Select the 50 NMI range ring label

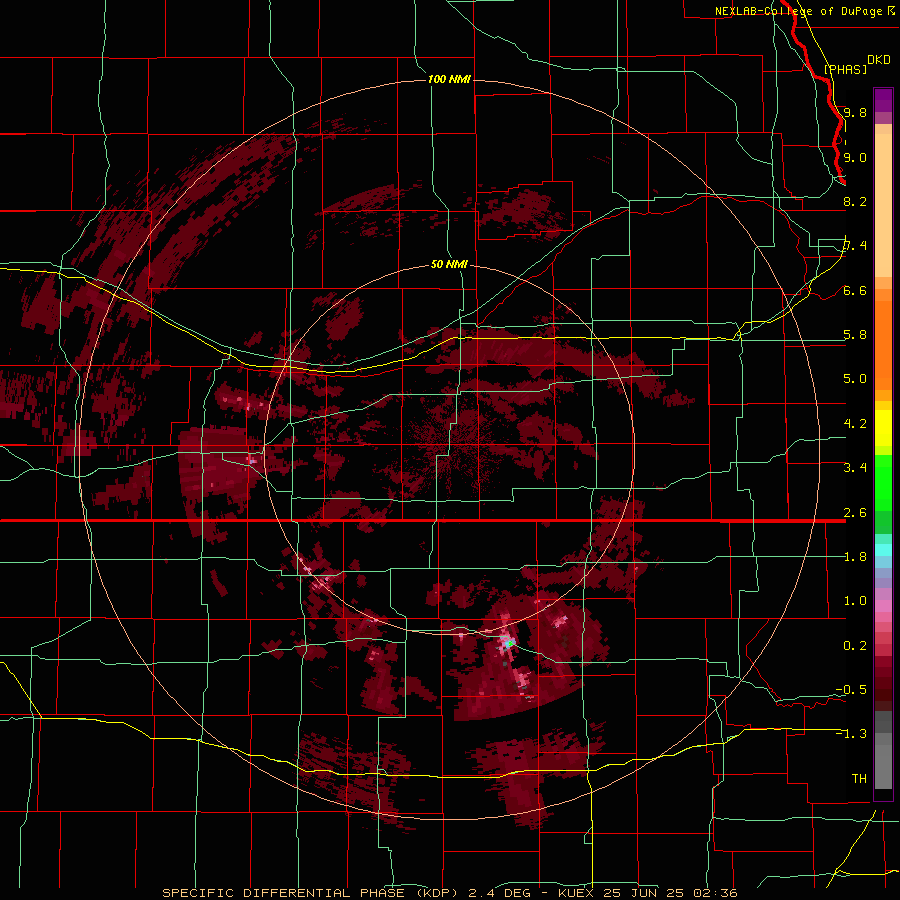pyautogui.click(x=449, y=264)
